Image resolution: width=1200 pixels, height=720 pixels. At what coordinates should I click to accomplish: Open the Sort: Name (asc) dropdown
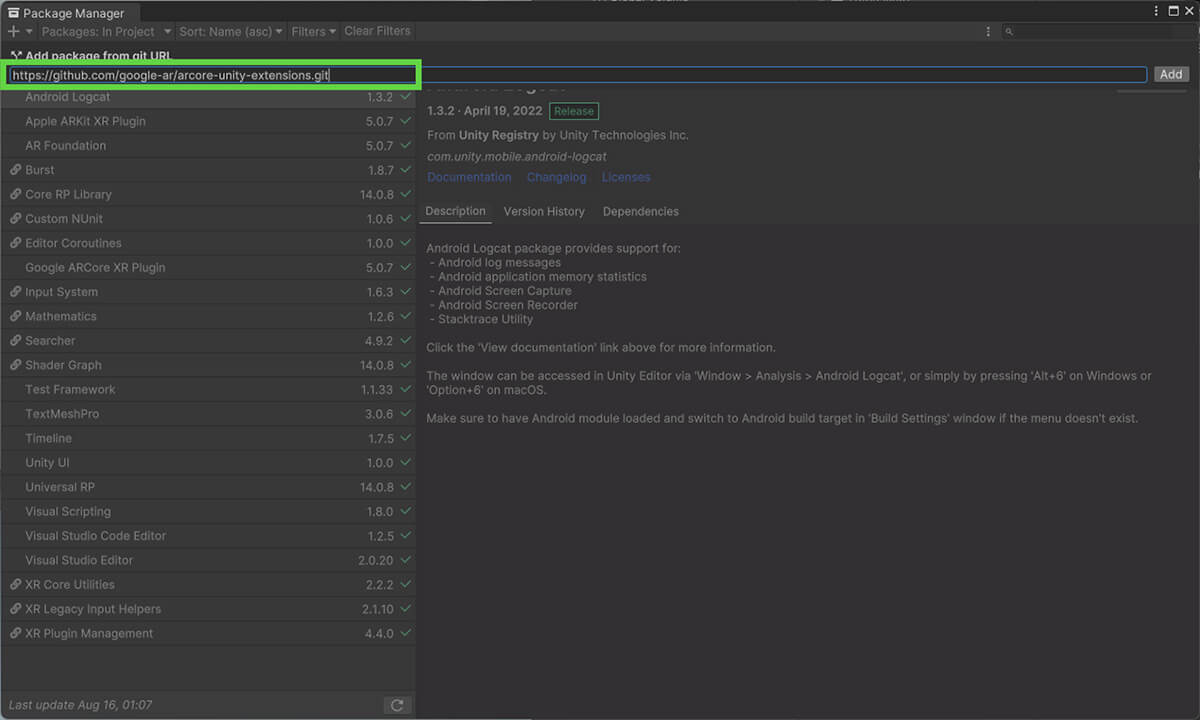[x=231, y=32]
